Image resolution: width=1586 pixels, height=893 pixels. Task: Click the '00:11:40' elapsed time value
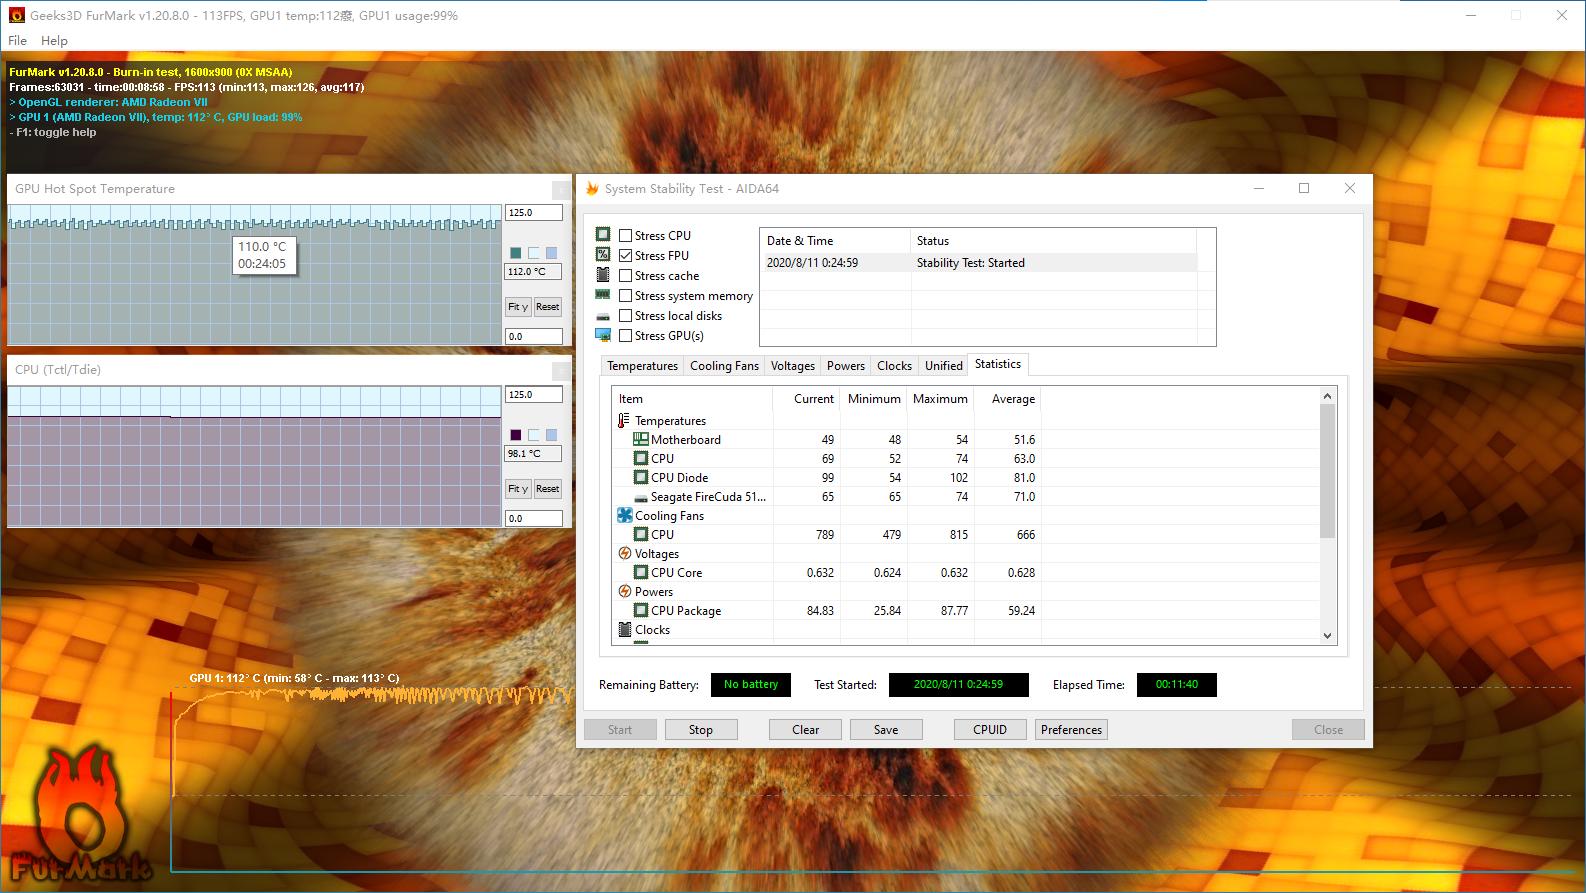point(1177,685)
